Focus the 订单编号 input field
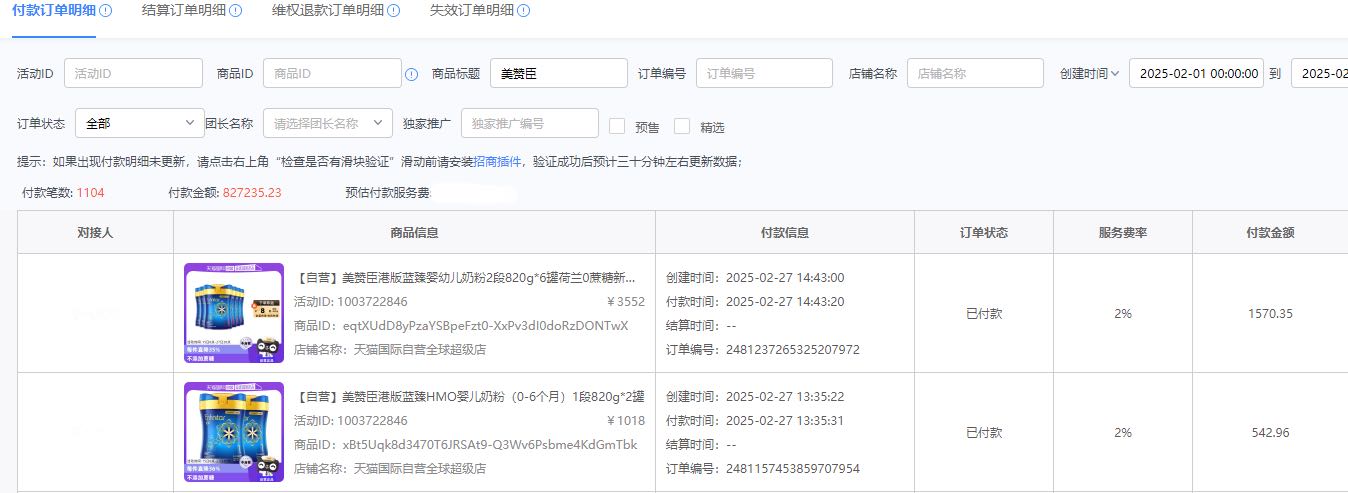 764,73
